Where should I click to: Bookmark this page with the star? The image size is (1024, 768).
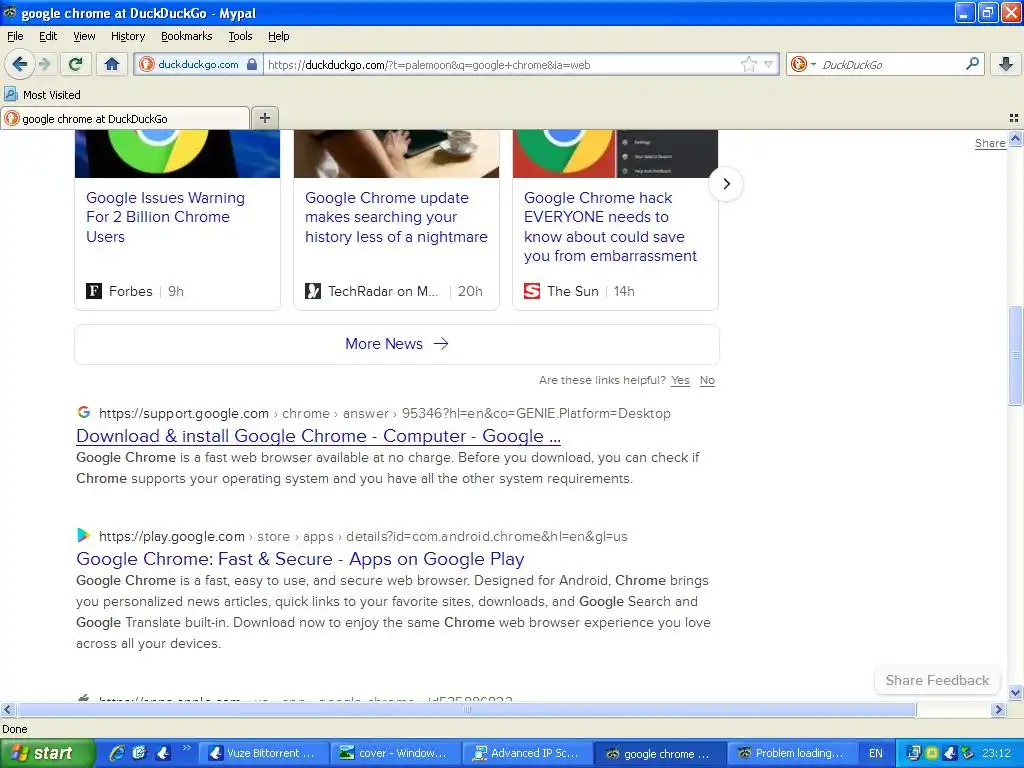(x=748, y=65)
